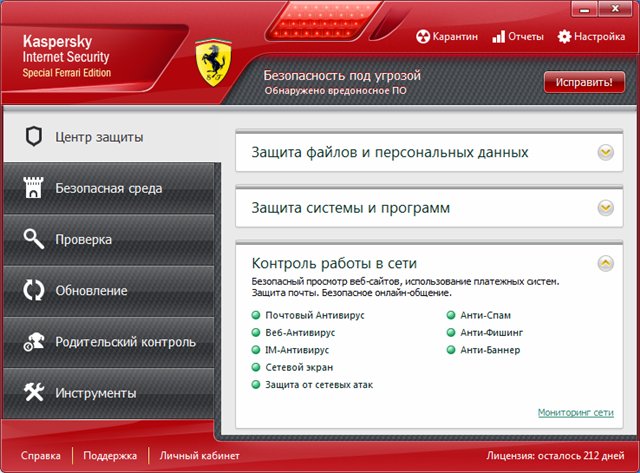Click green status dot beside Анти-Фишинг
This screenshot has width=640, height=473.
coord(451,333)
